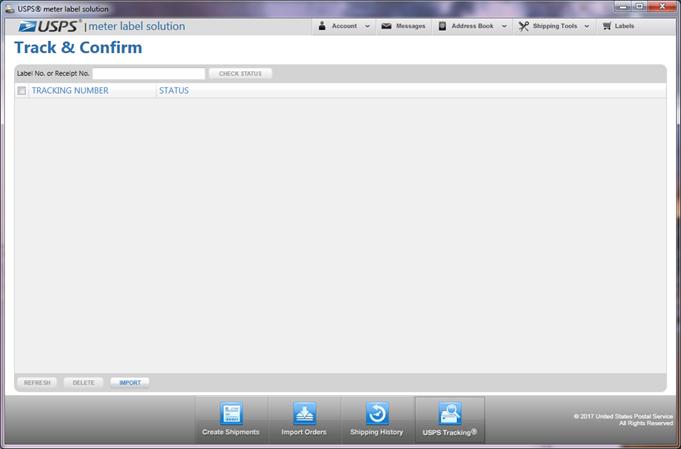Minimize the meter label solution window
The height and width of the screenshot is (449, 681).
pos(623,6)
